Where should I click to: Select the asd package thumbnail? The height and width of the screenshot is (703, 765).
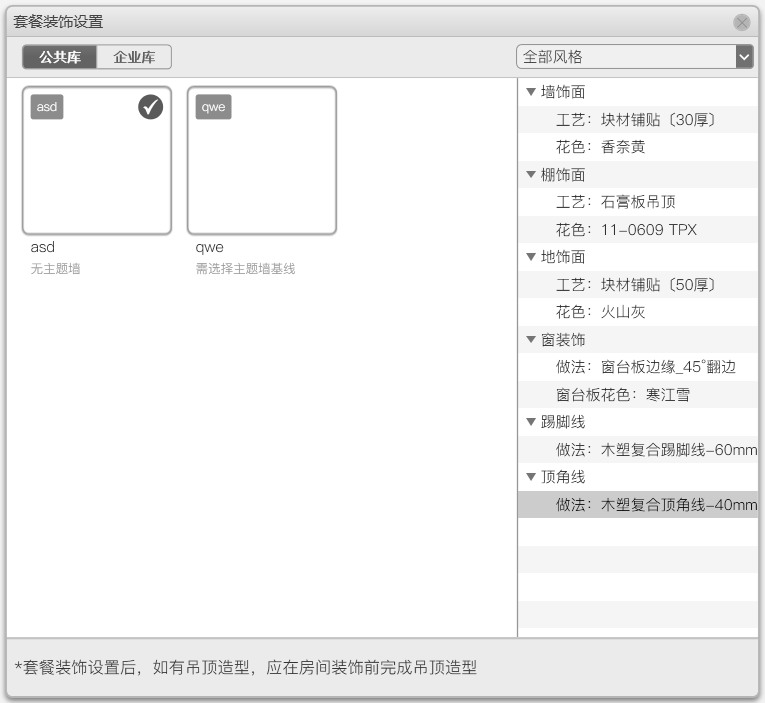point(97,161)
